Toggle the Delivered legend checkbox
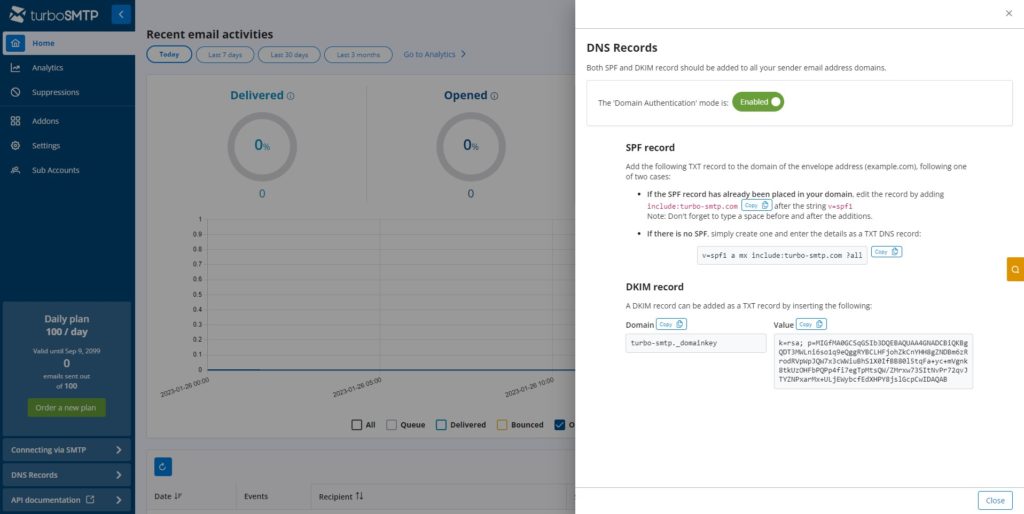Image resolution: width=1024 pixels, height=514 pixels. click(x=441, y=425)
